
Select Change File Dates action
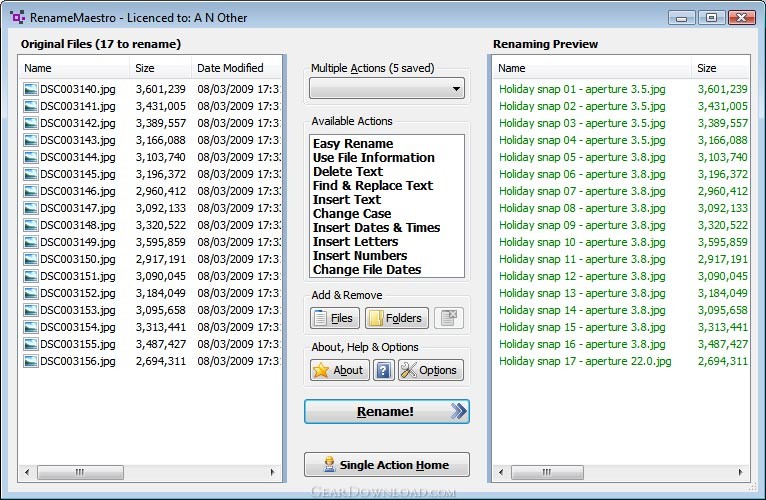(367, 269)
